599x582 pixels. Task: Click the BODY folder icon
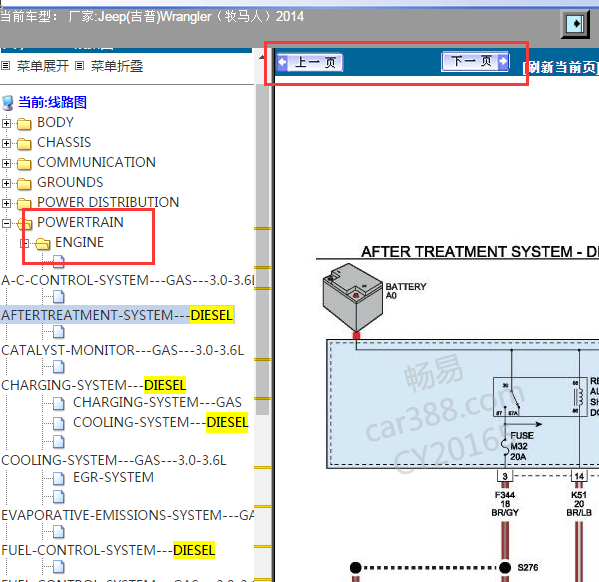point(24,124)
